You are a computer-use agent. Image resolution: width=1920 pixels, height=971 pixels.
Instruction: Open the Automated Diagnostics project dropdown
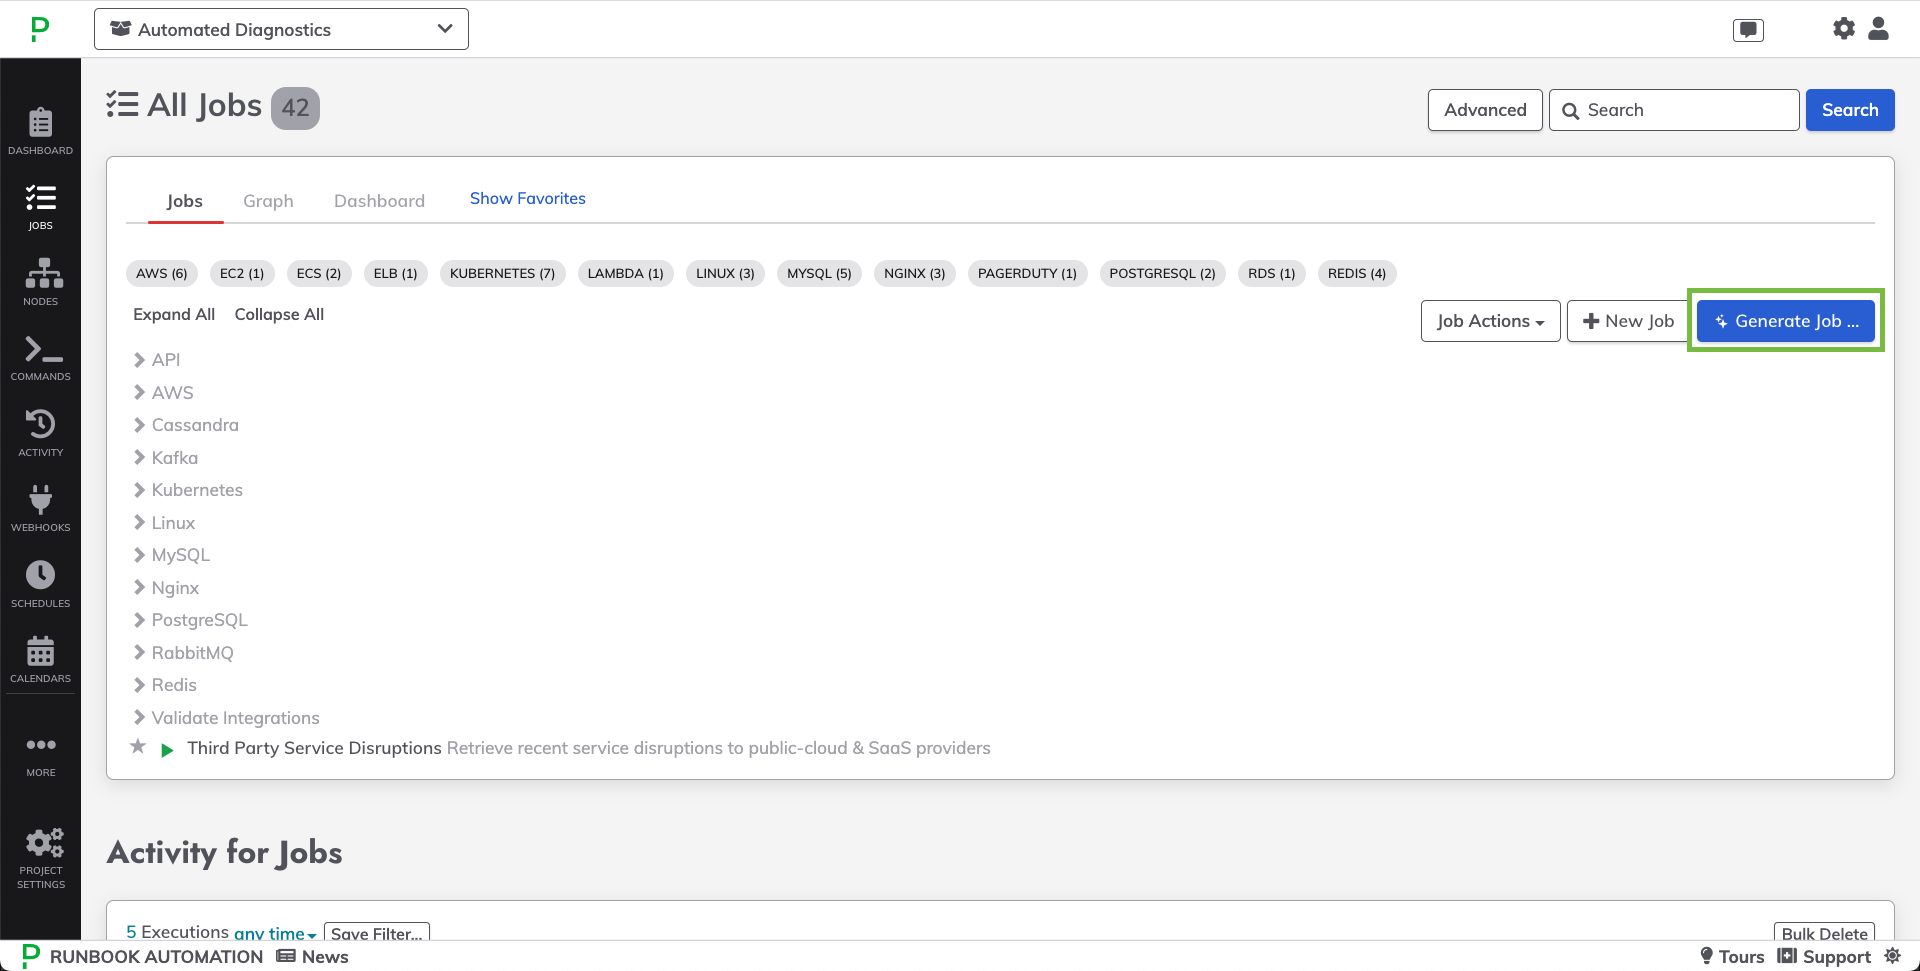tap(281, 29)
